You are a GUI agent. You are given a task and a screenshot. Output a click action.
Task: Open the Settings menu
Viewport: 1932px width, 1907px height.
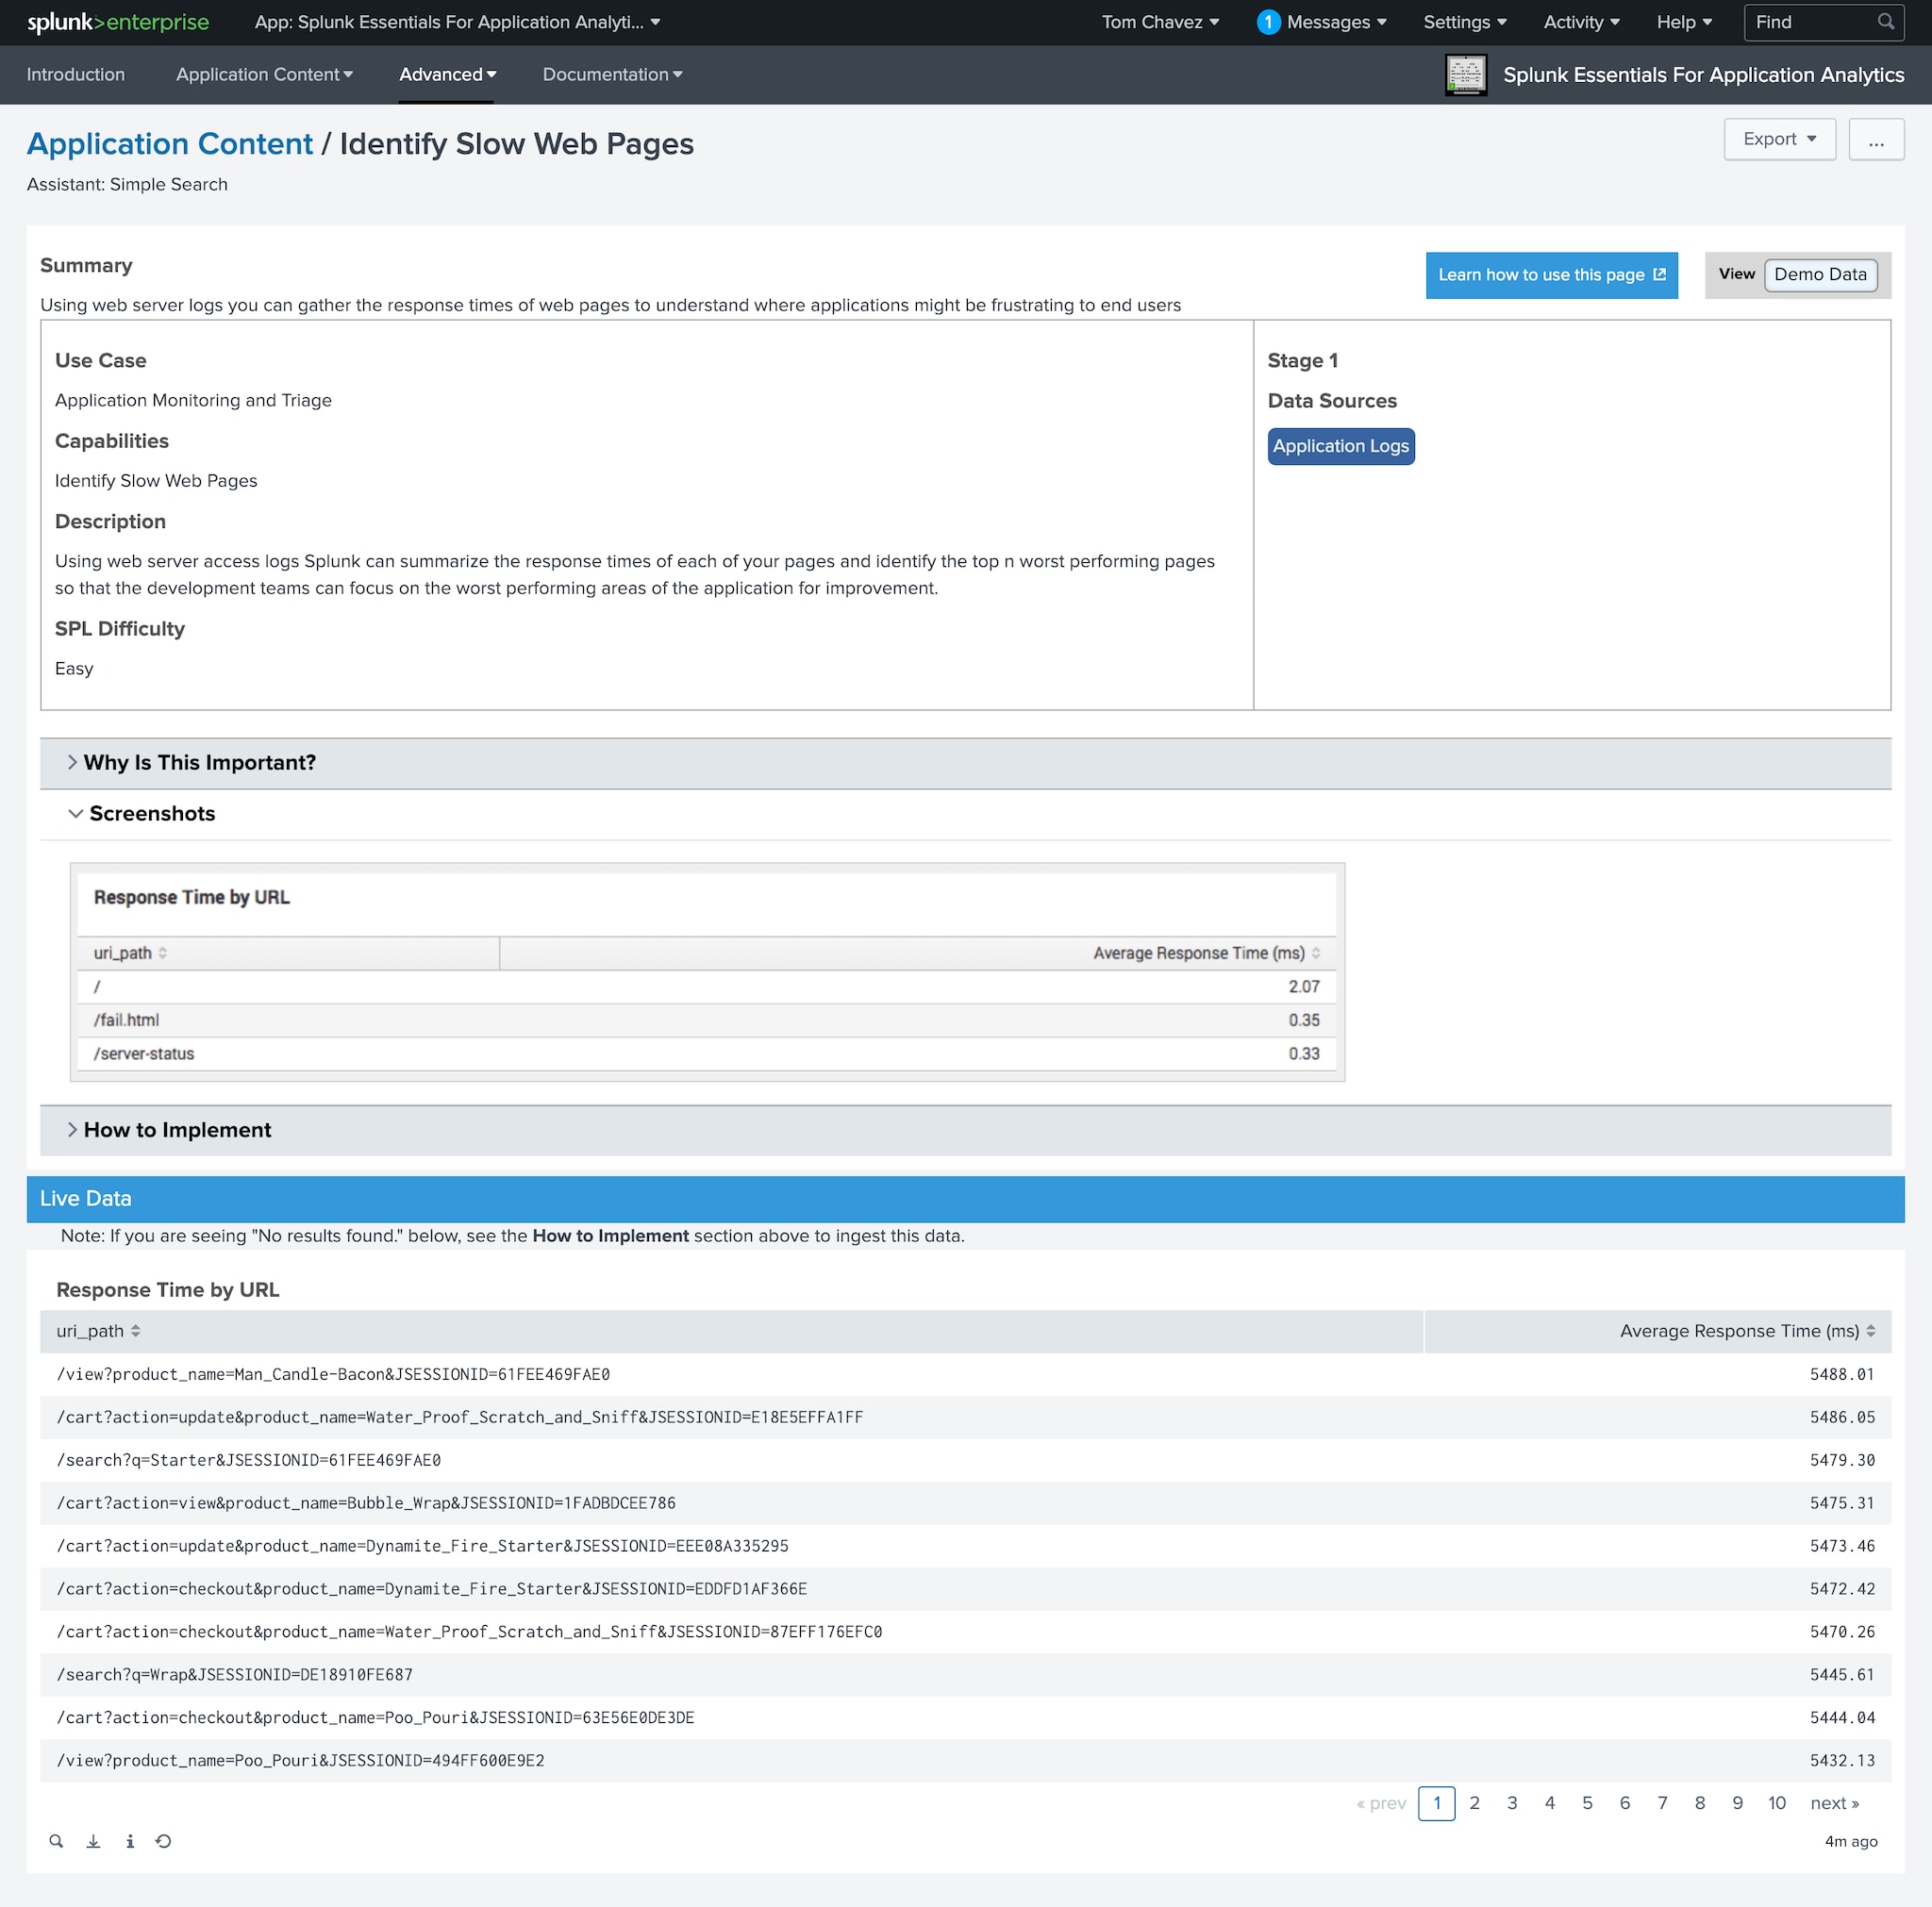[x=1465, y=22]
